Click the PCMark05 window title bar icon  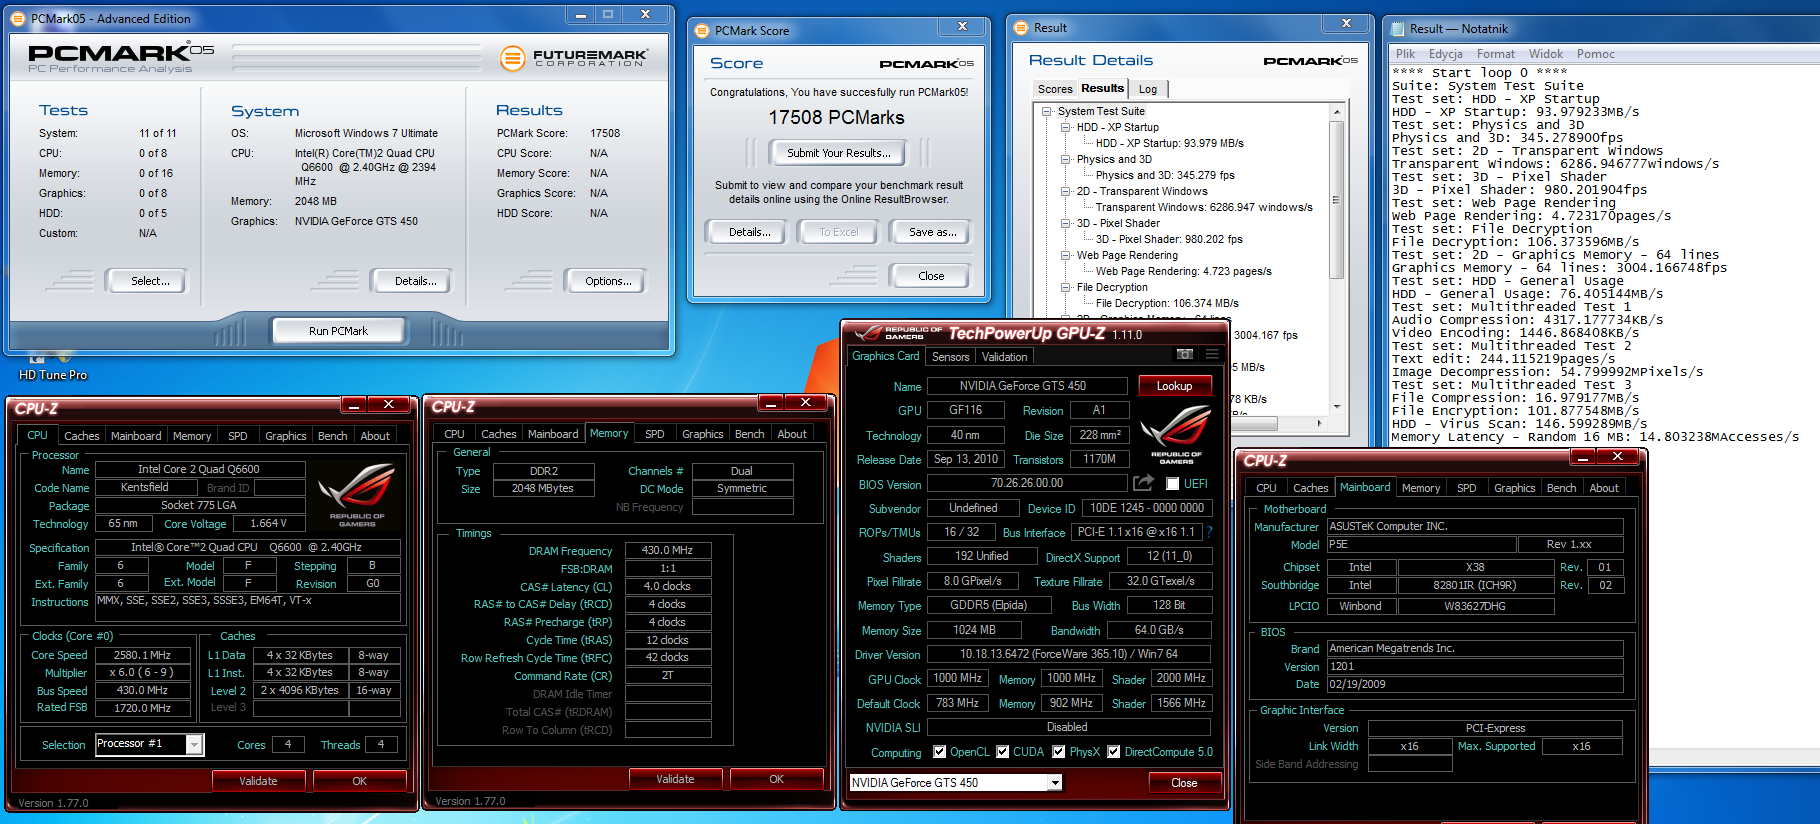18,18
